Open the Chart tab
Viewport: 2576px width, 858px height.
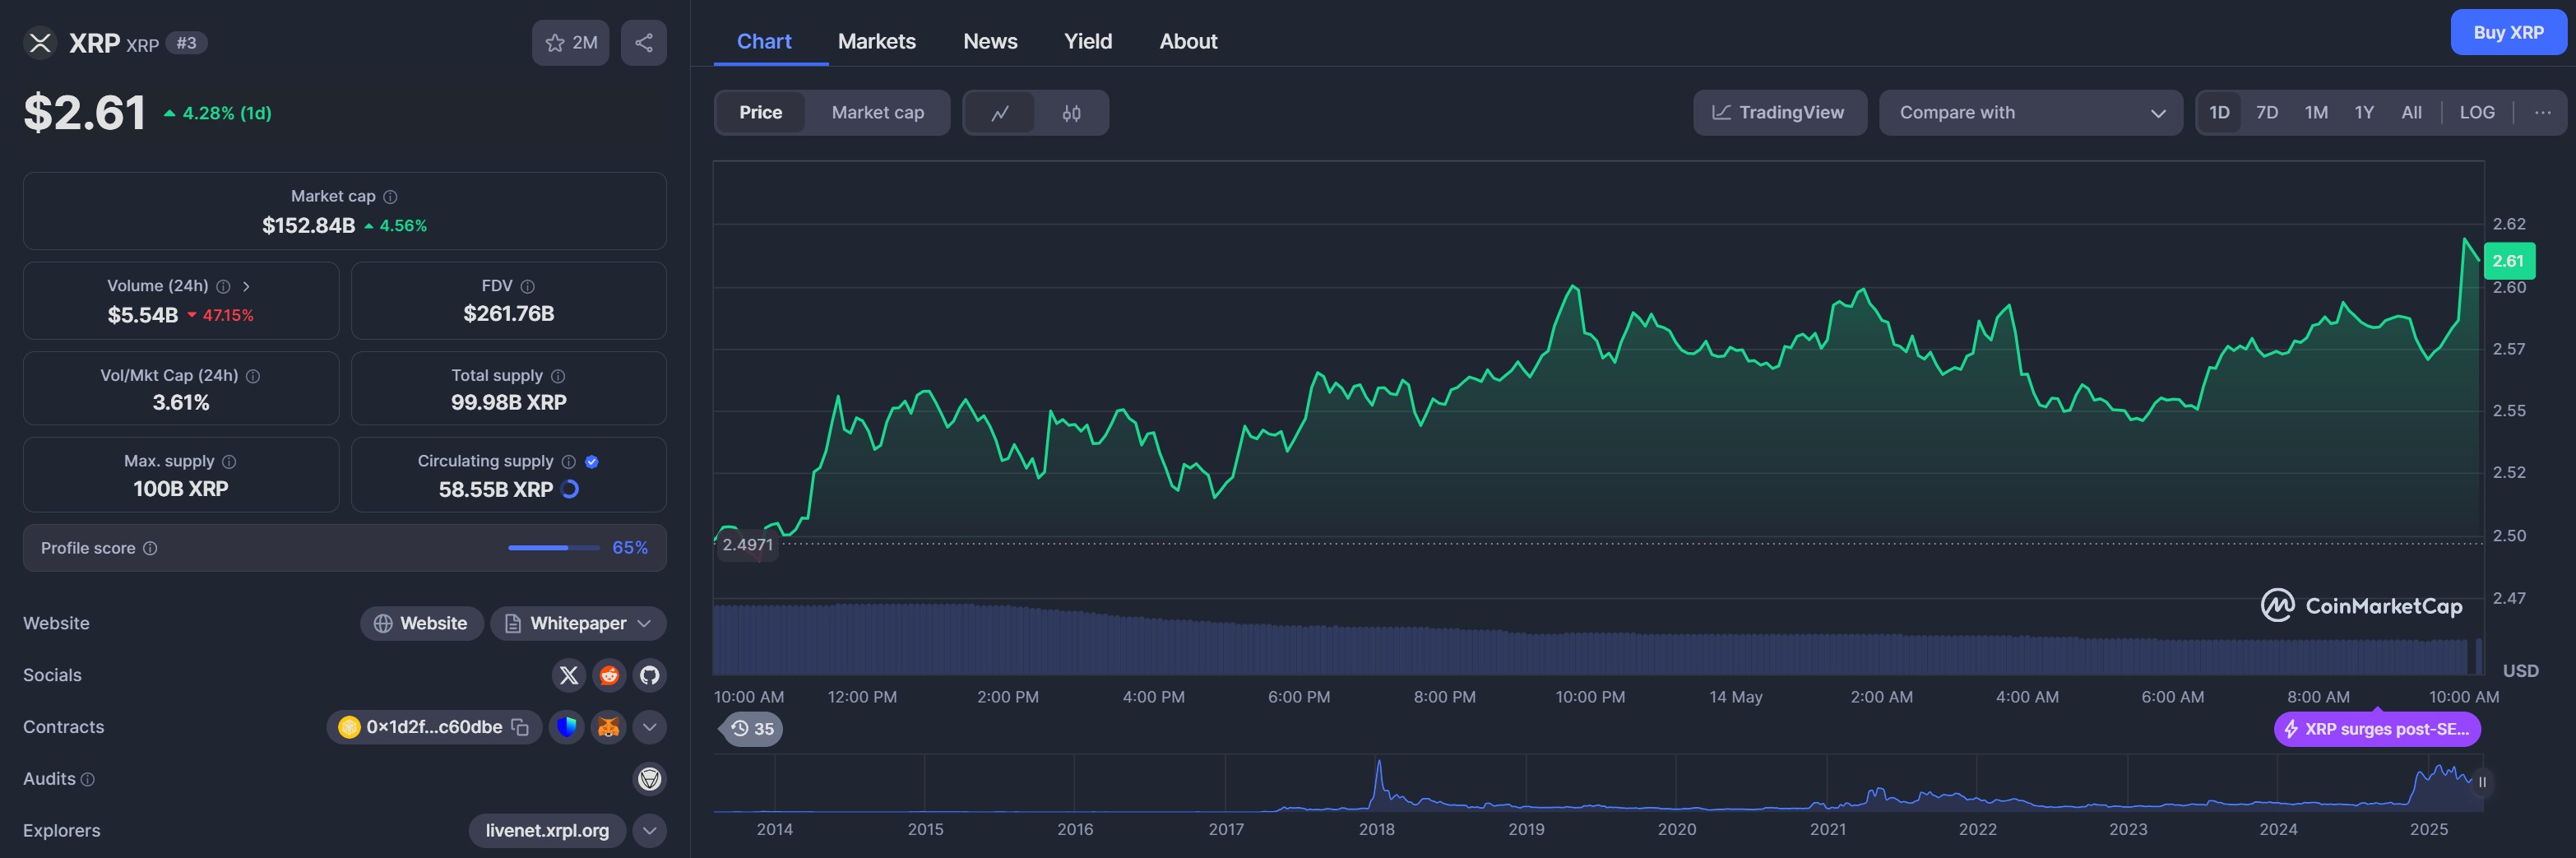click(764, 41)
